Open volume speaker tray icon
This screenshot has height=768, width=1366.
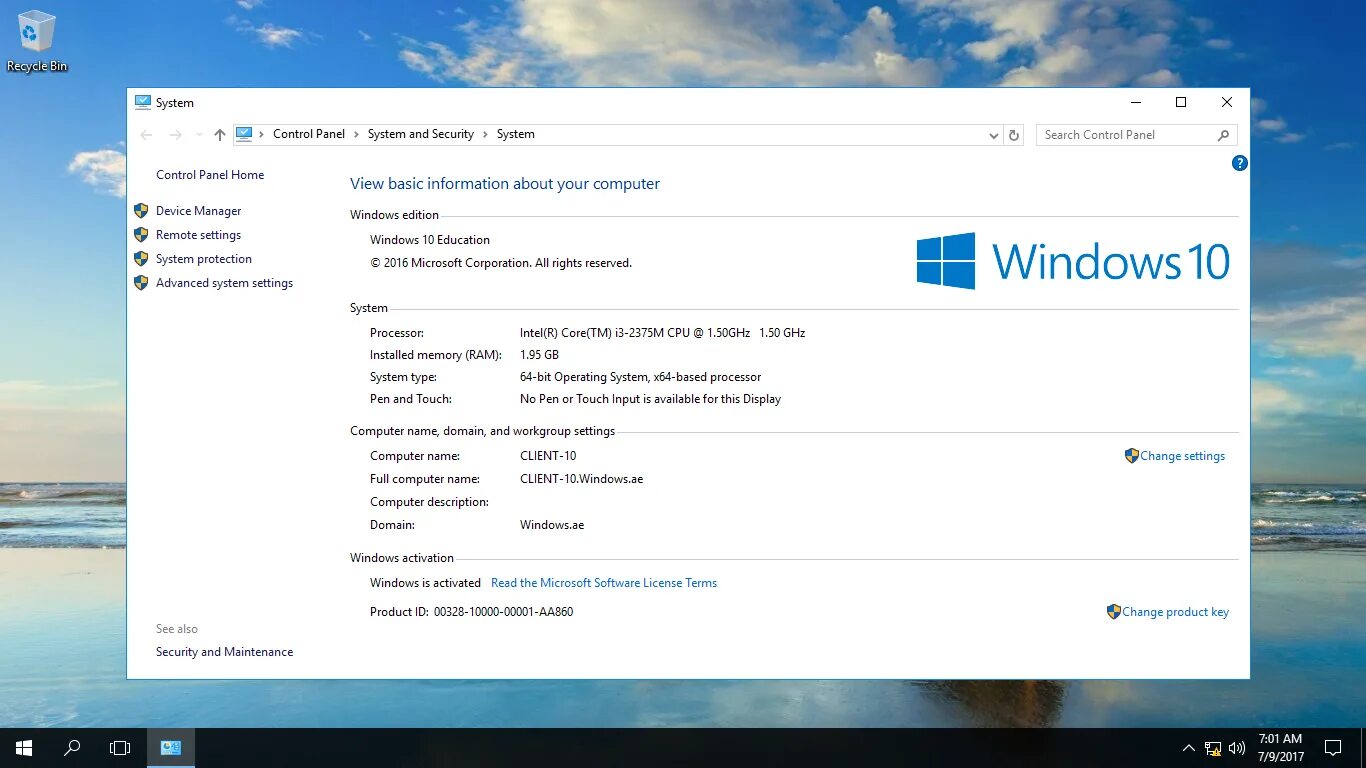[x=1237, y=747]
